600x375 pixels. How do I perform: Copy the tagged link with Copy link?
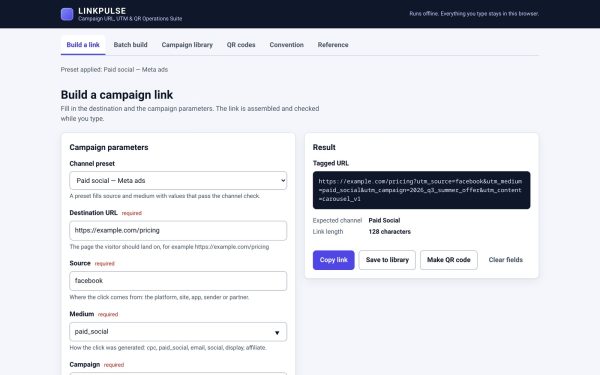coord(334,260)
